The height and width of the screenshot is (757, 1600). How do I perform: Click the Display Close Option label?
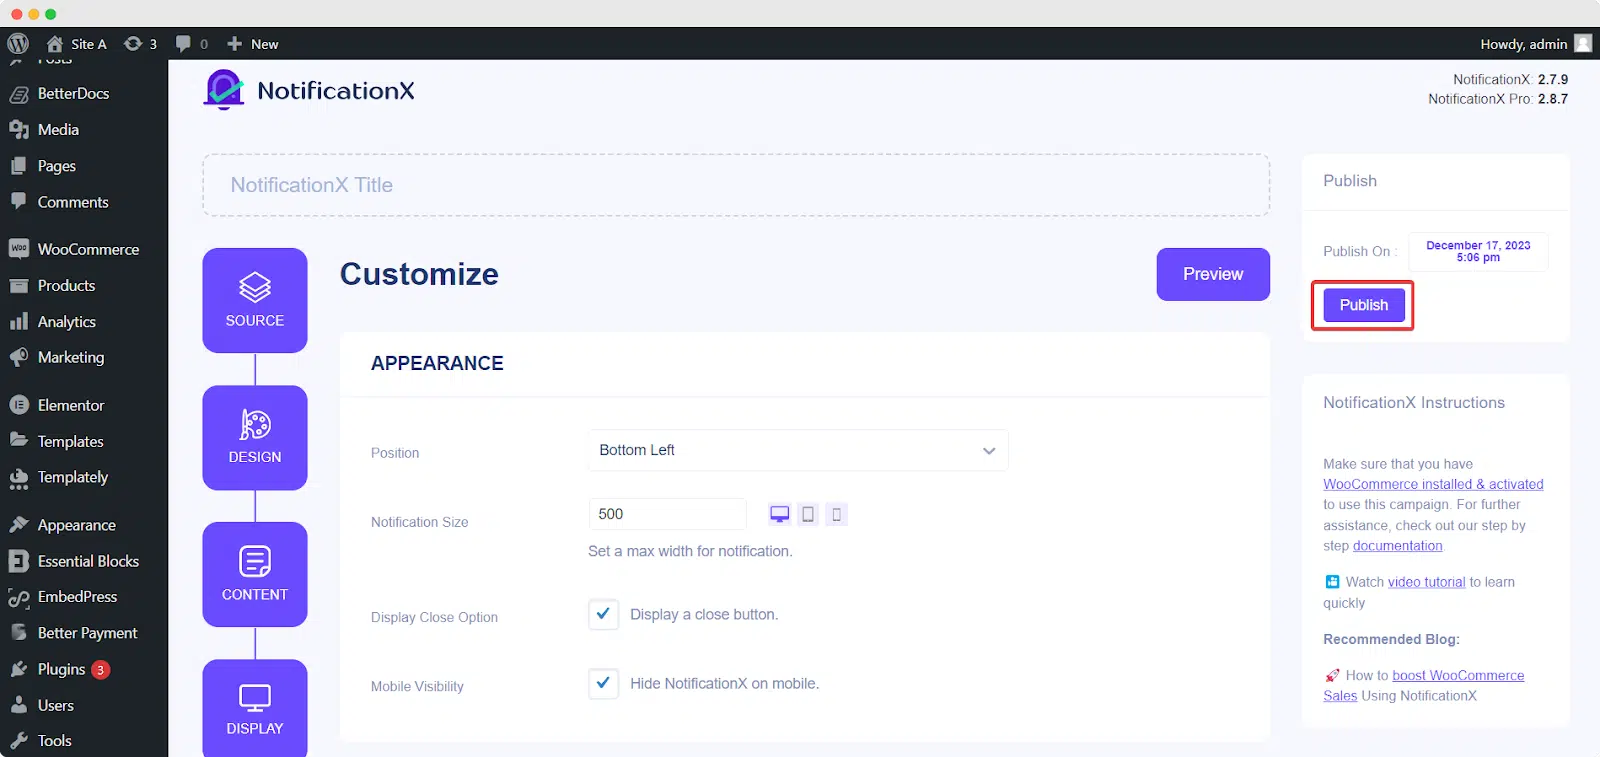[x=434, y=617]
